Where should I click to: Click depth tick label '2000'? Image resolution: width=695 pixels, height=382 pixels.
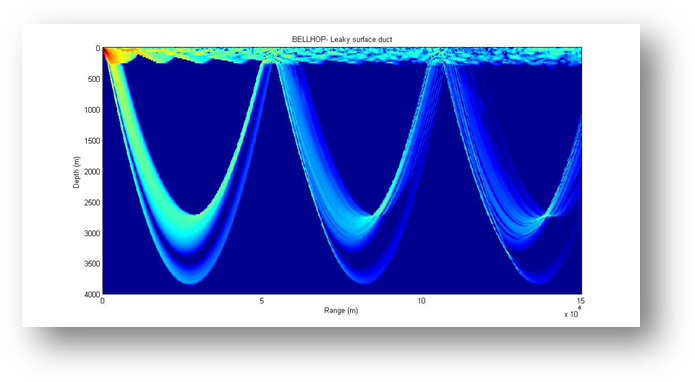(92, 172)
